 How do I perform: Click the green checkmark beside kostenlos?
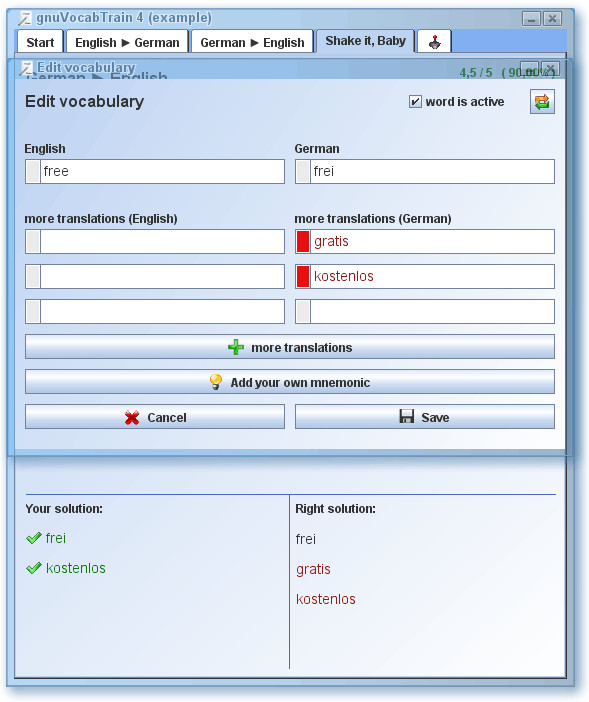click(34, 568)
